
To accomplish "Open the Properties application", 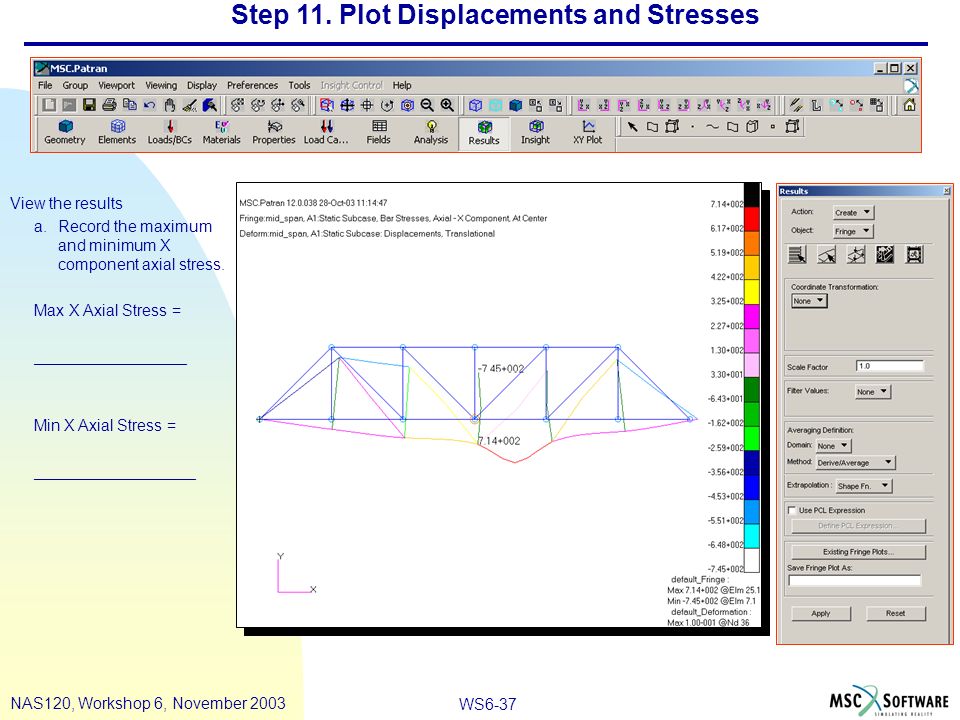I will tap(274, 132).
